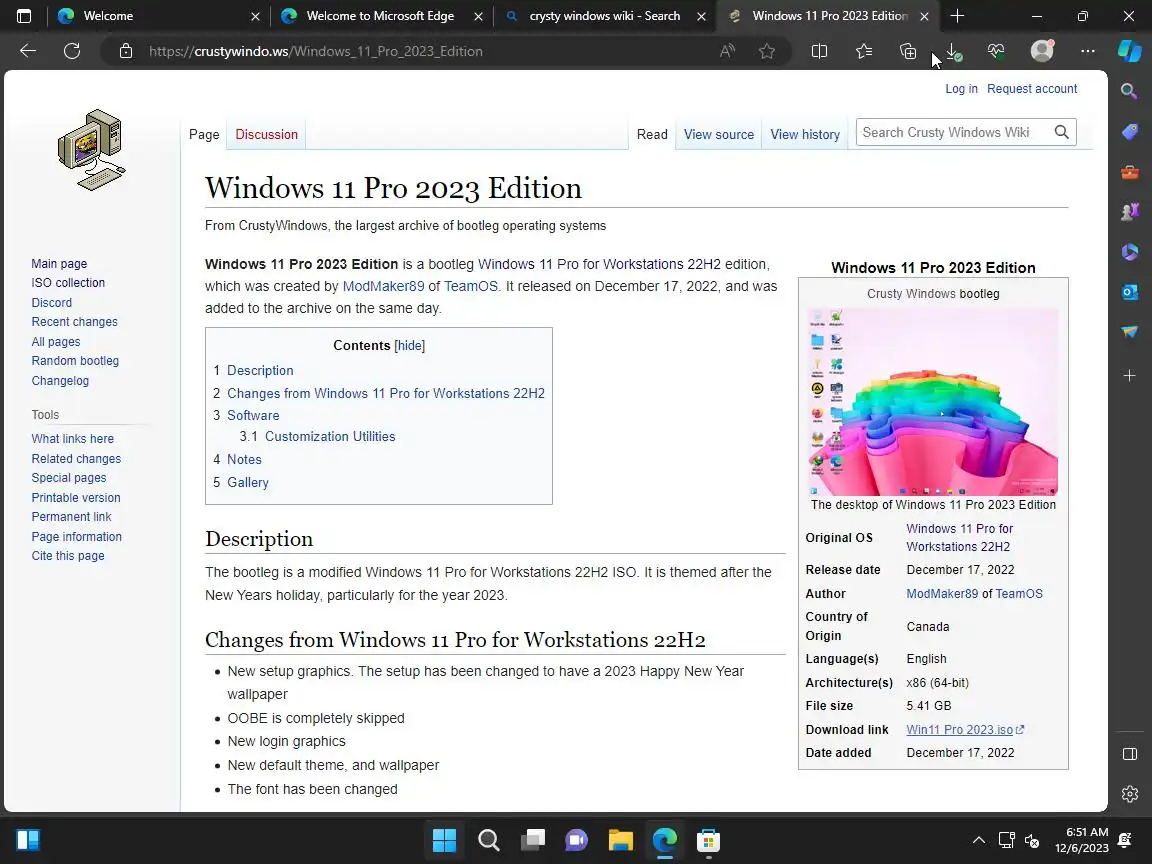
Task: Click the Log in link
Action: click(x=961, y=88)
